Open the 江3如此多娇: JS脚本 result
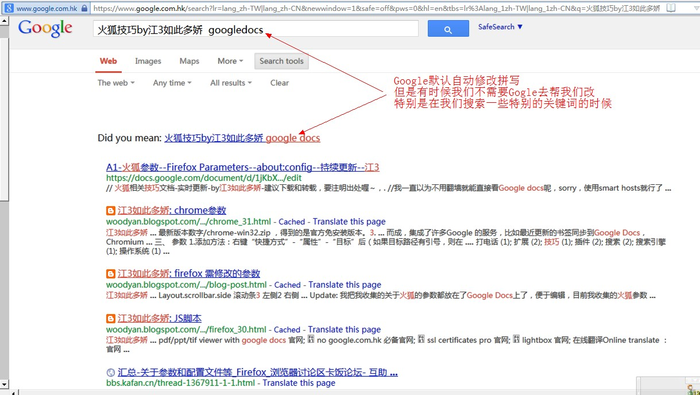 159,319
